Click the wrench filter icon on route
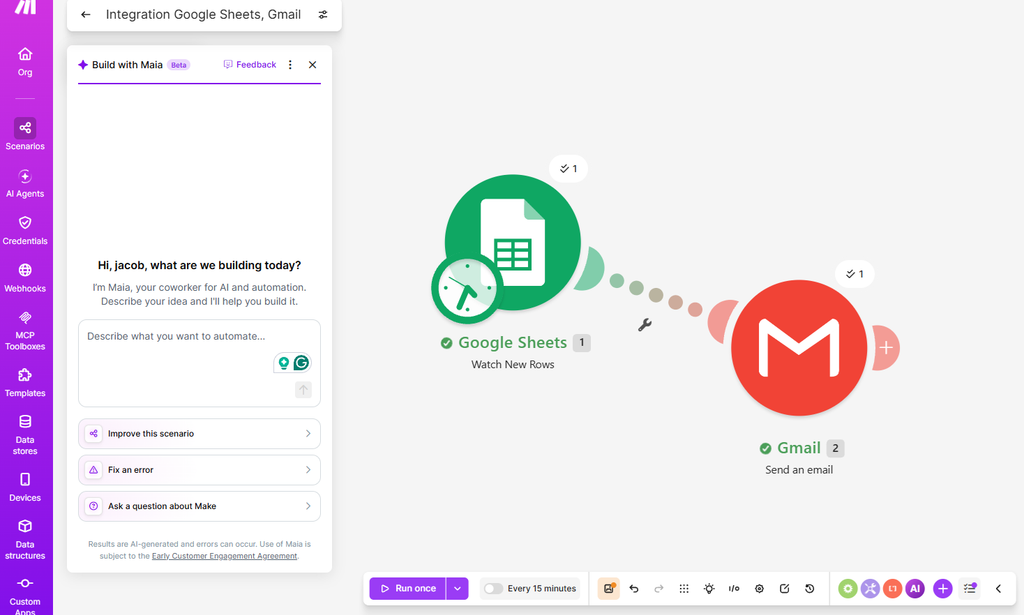This screenshot has height=615, width=1024. pyautogui.click(x=645, y=324)
